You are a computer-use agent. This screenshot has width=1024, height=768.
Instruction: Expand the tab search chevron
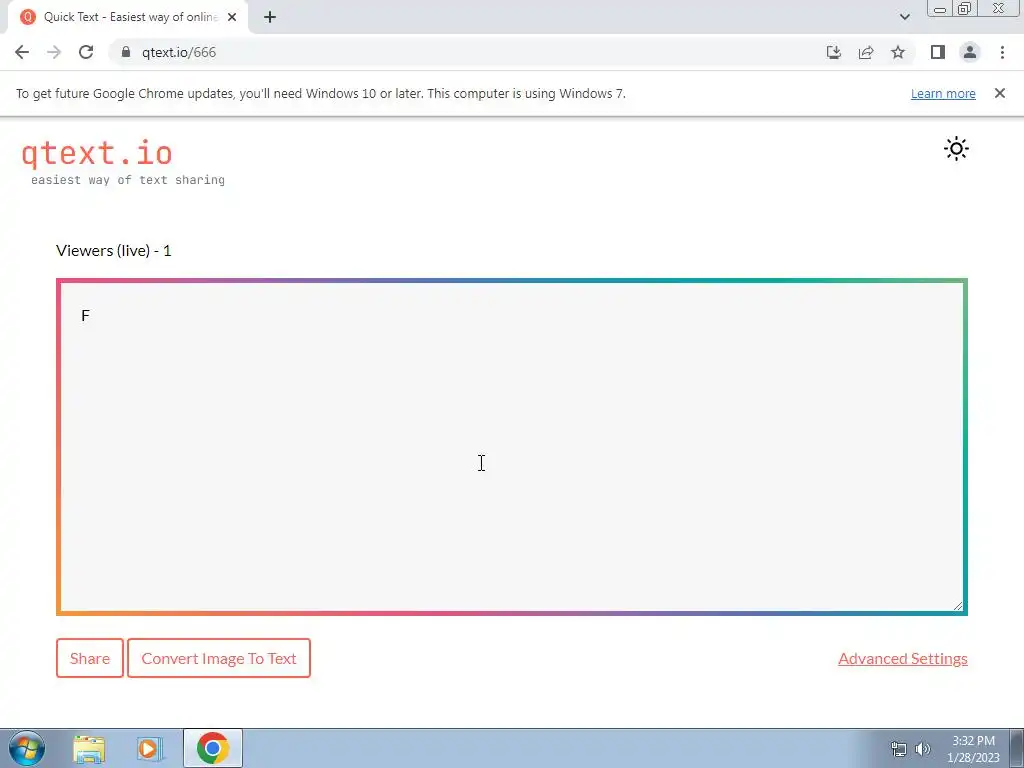click(904, 17)
